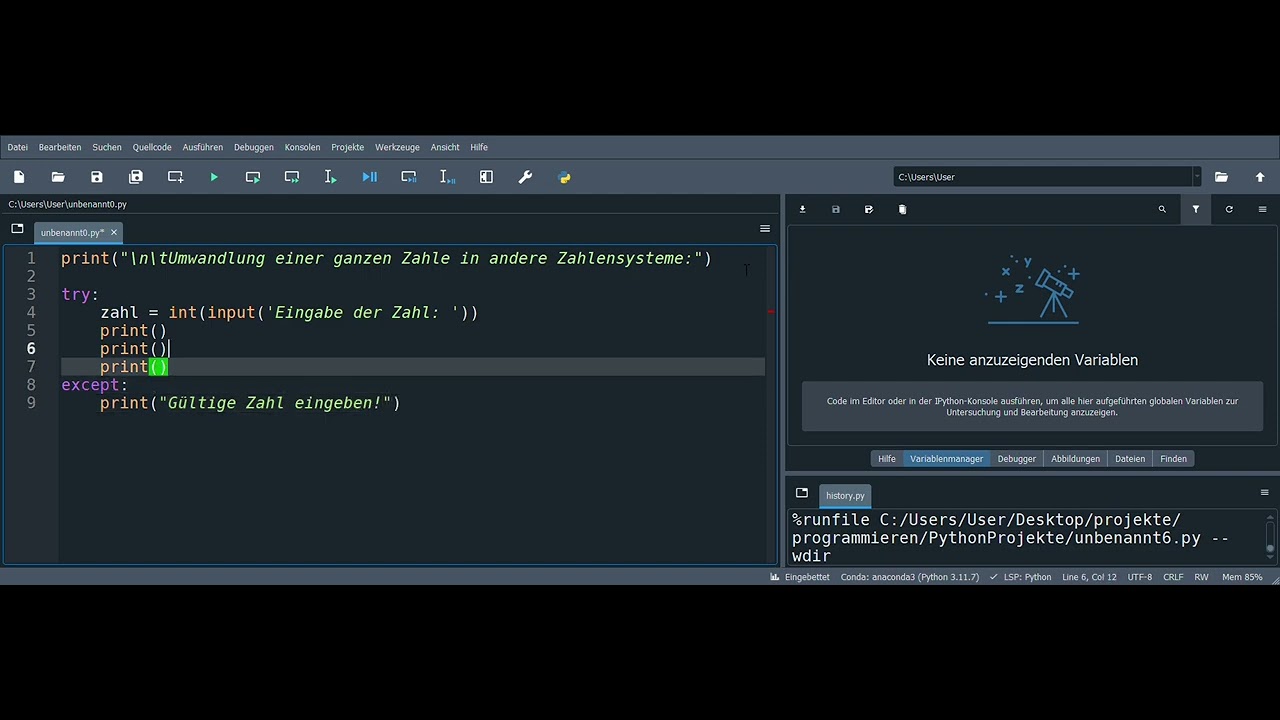The height and width of the screenshot is (720, 1280).
Task: Create a new code cell
Action: pyautogui.click(x=175, y=177)
